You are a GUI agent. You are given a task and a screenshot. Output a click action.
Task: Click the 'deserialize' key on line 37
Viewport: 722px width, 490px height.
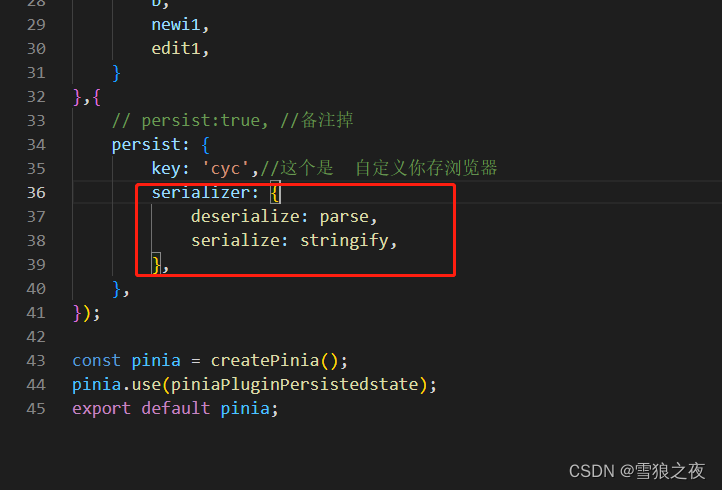(x=245, y=216)
